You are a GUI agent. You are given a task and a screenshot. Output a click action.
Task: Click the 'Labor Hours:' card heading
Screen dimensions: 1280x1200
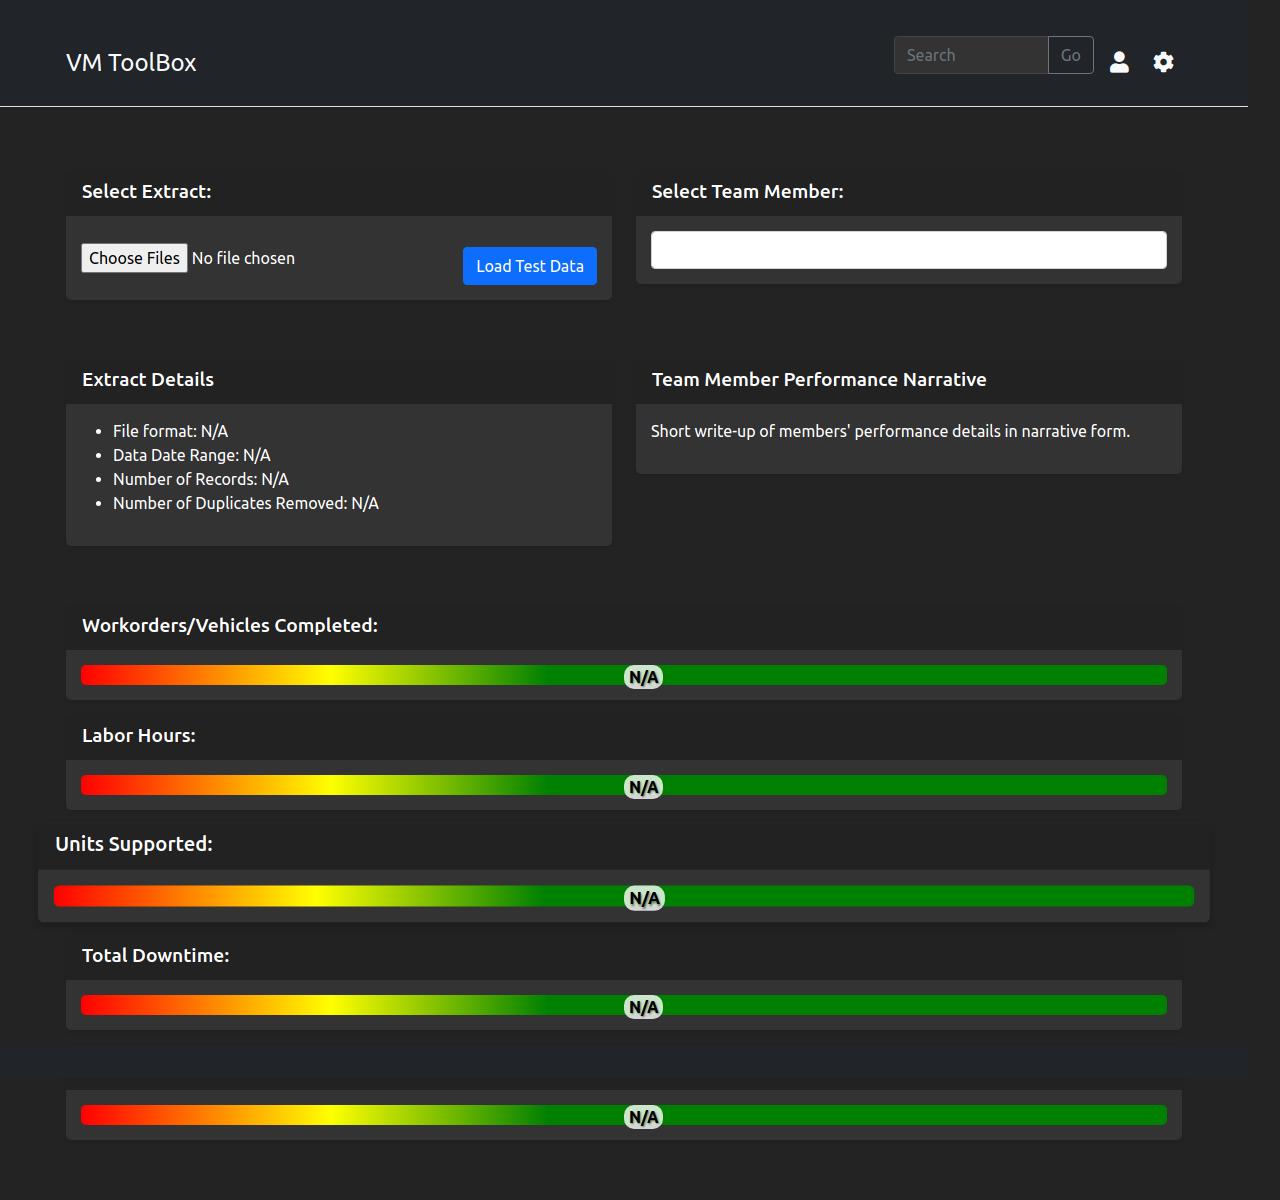click(x=139, y=735)
